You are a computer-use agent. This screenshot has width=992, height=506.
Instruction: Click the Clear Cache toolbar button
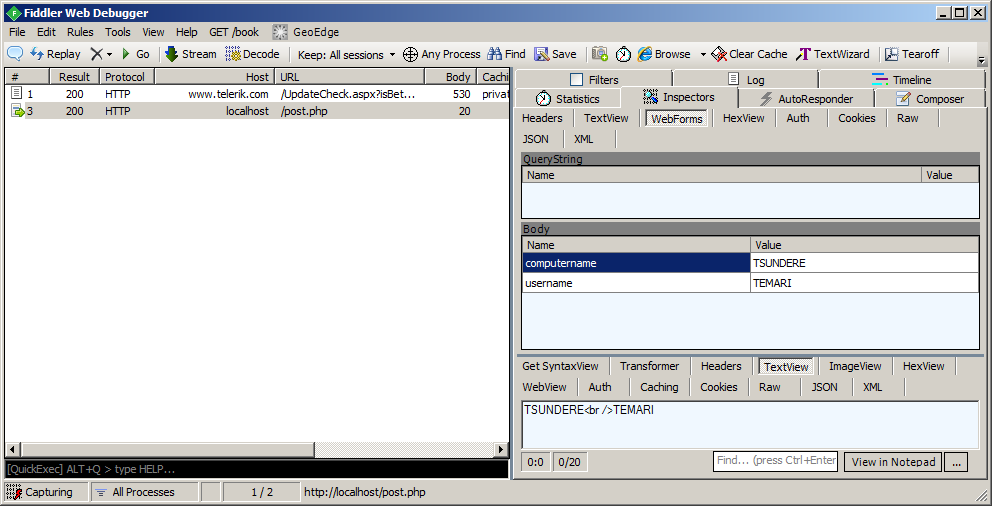click(749, 54)
